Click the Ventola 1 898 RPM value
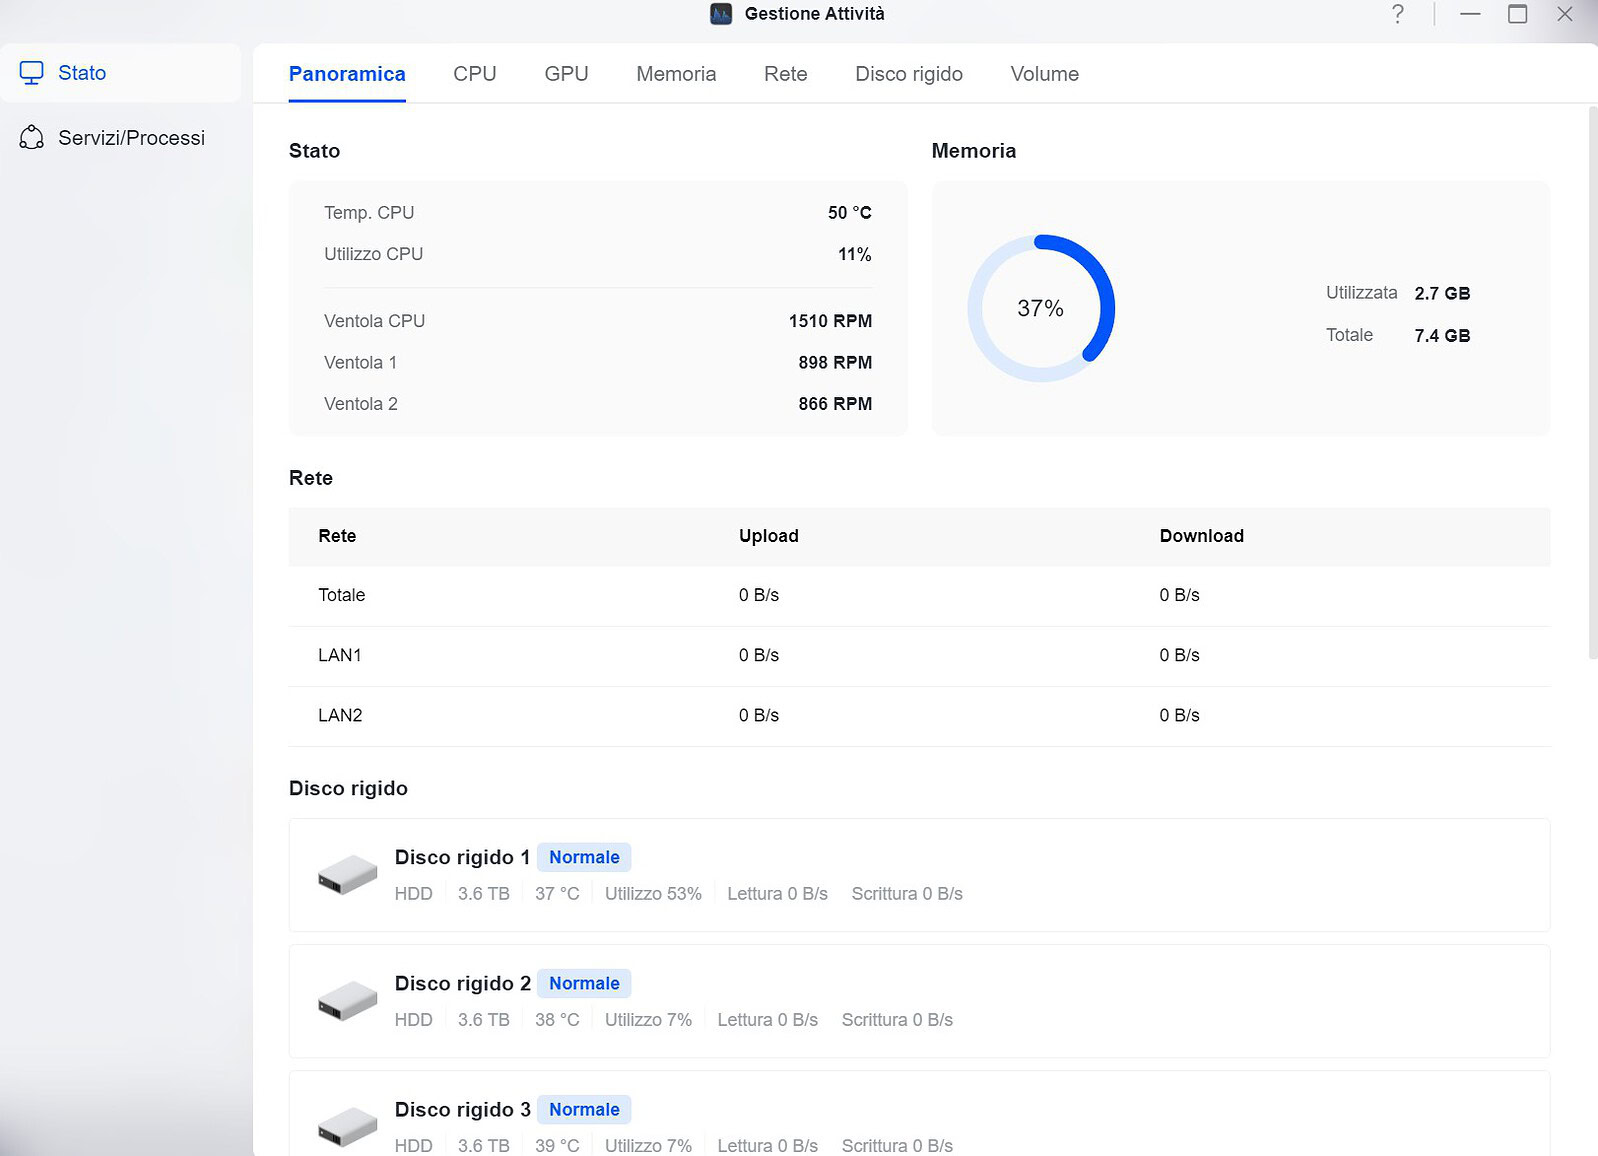Screen dimensions: 1598x1156 pyautogui.click(x=835, y=362)
